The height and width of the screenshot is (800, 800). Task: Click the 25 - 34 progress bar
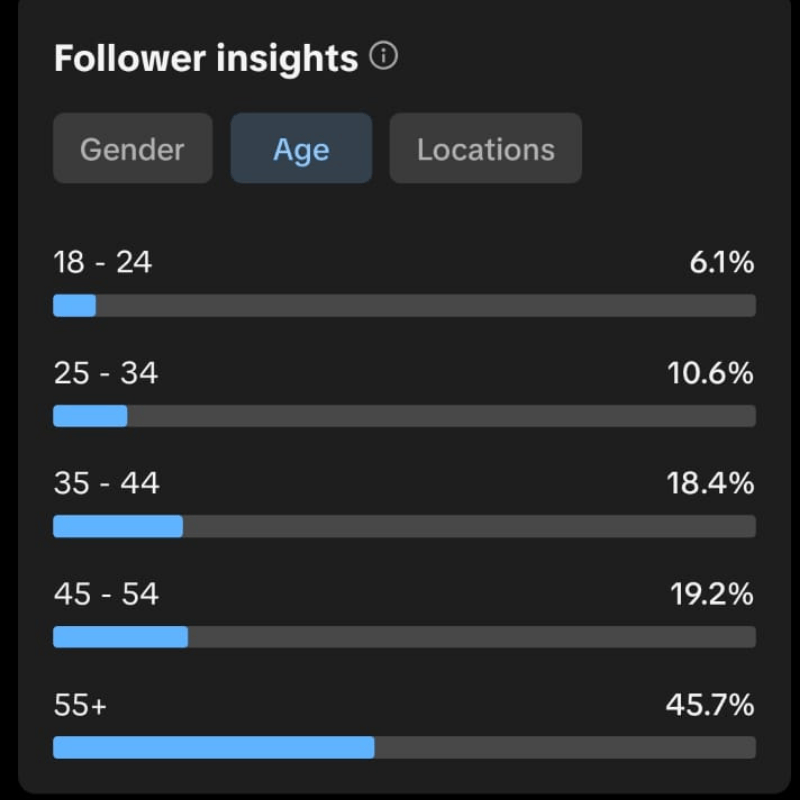coord(404,416)
